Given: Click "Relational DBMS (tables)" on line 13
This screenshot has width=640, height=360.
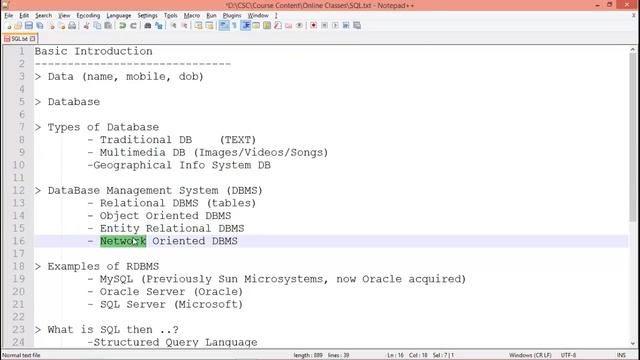Looking at the screenshot, I should pyautogui.click(x=178, y=203).
